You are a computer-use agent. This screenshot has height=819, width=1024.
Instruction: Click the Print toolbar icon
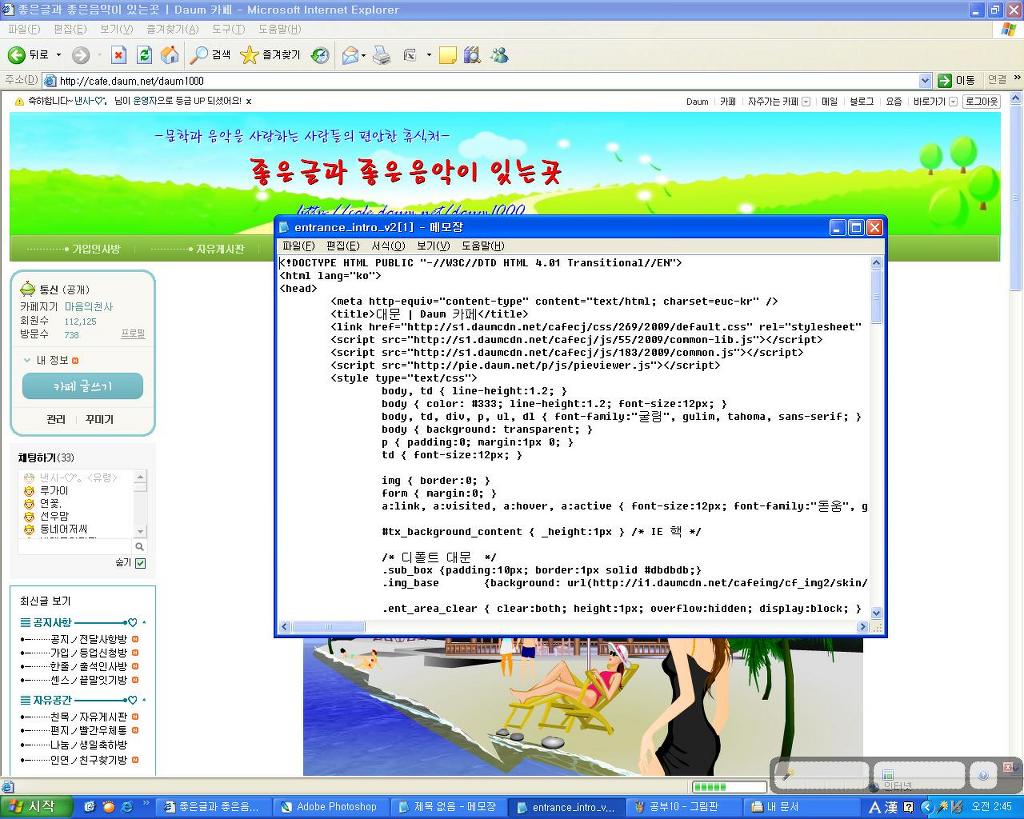[381, 55]
